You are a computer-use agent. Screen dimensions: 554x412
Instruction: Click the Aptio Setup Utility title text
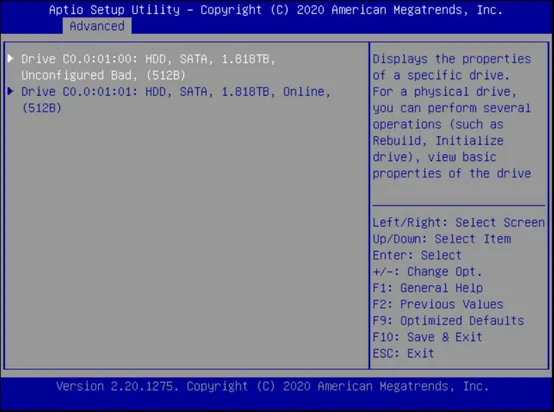coord(276,10)
